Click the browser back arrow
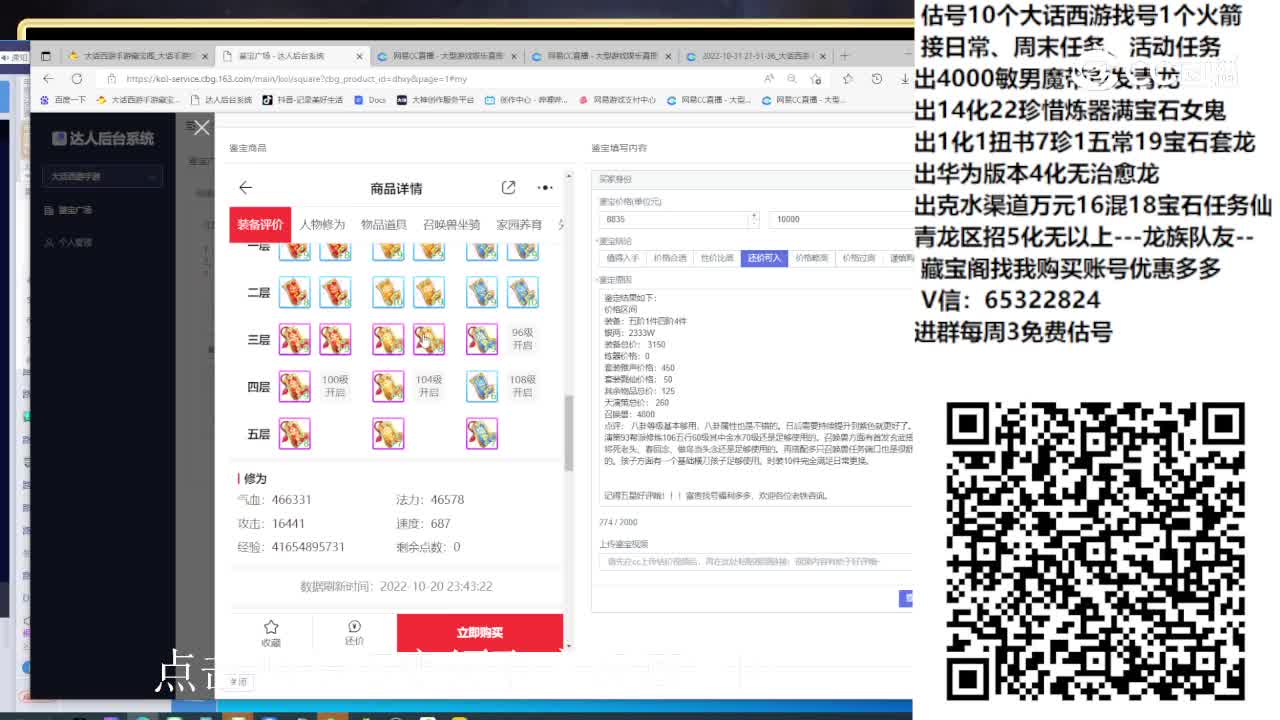The width and height of the screenshot is (1280, 720). click(48, 78)
